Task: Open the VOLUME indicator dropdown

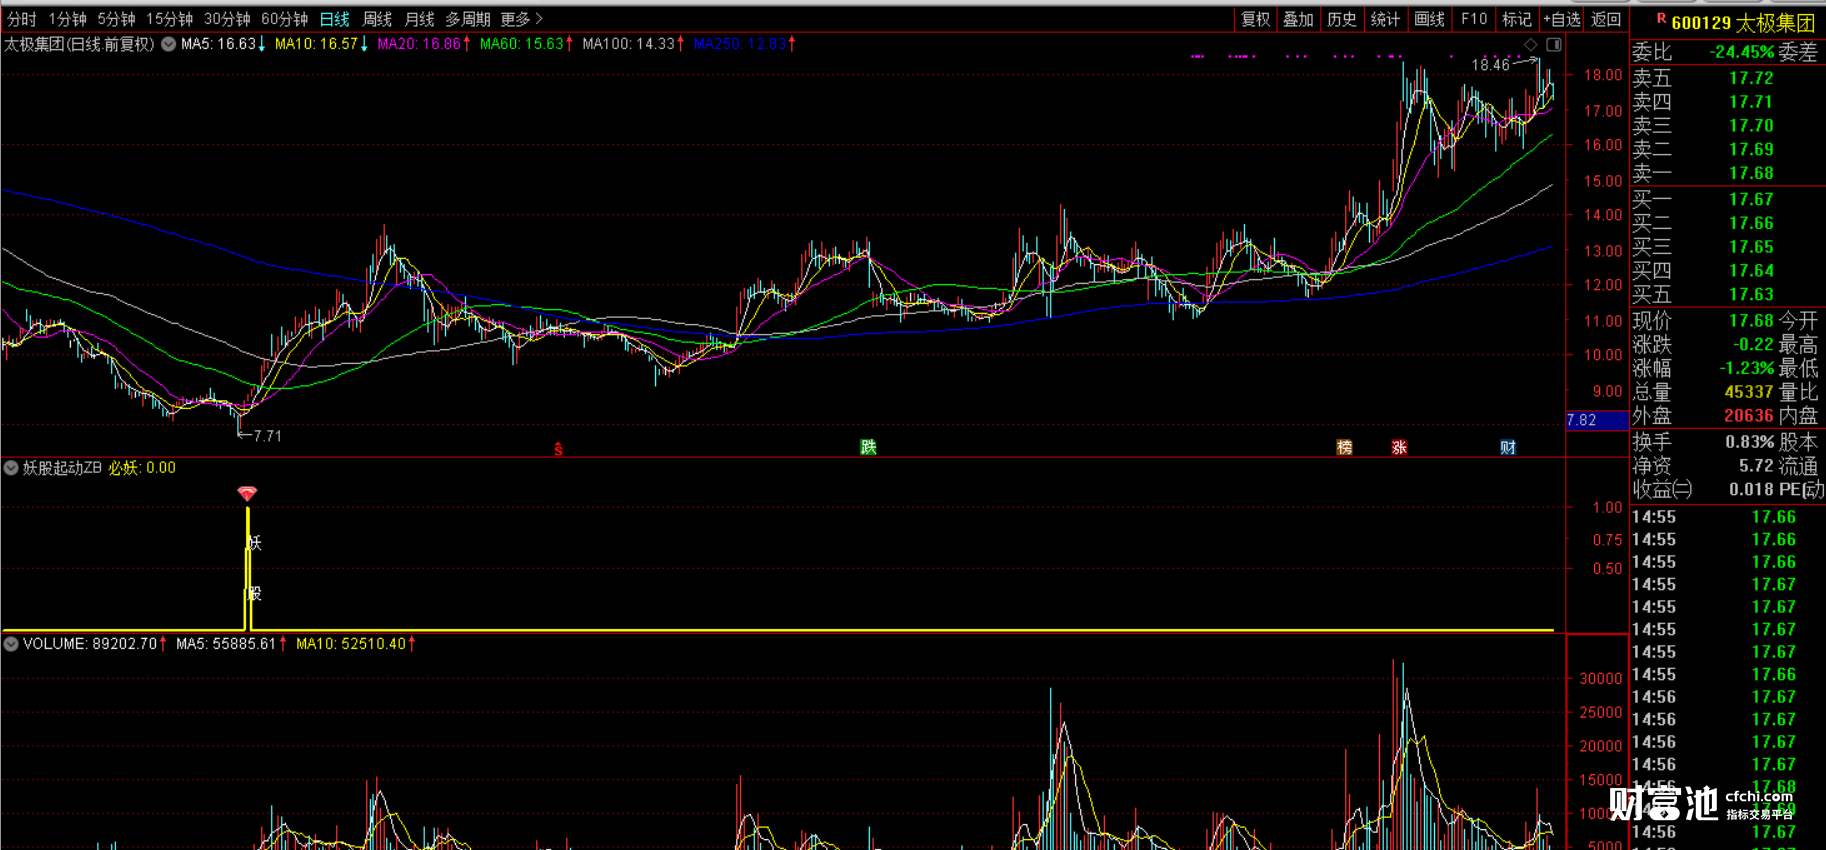Action: (11, 644)
